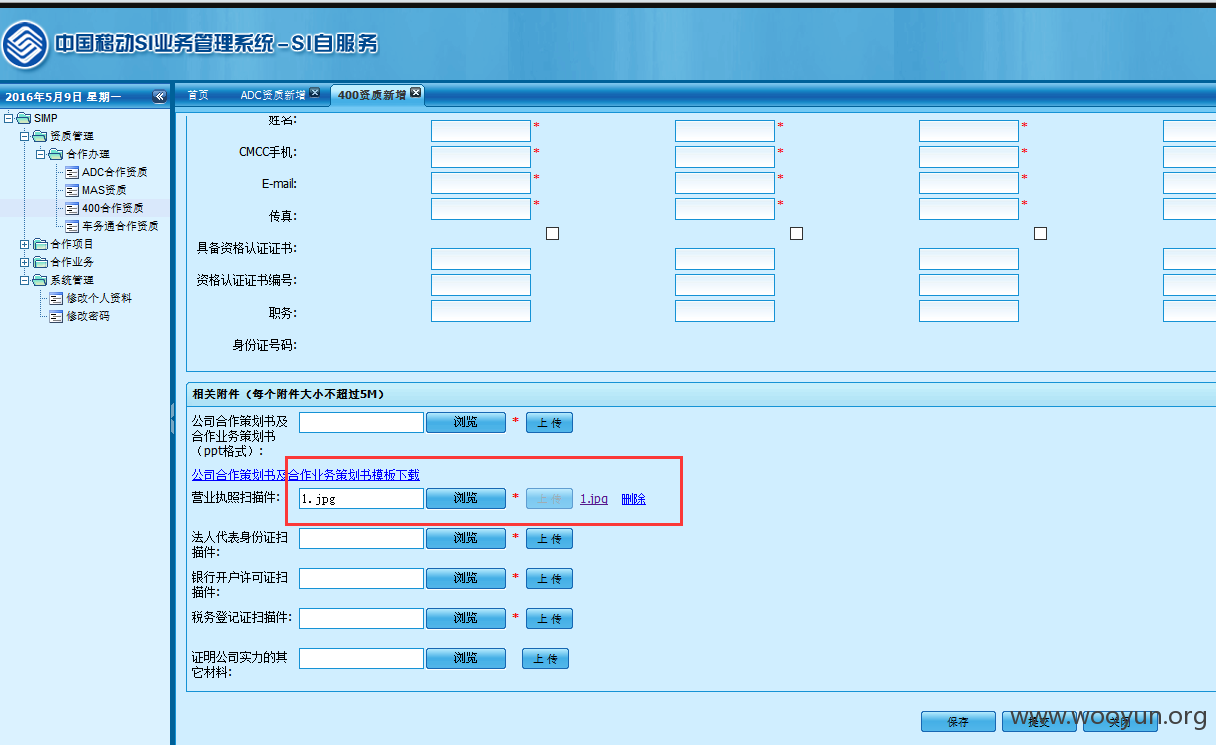Collapse the 系统管理 tree node

[x=24, y=280]
